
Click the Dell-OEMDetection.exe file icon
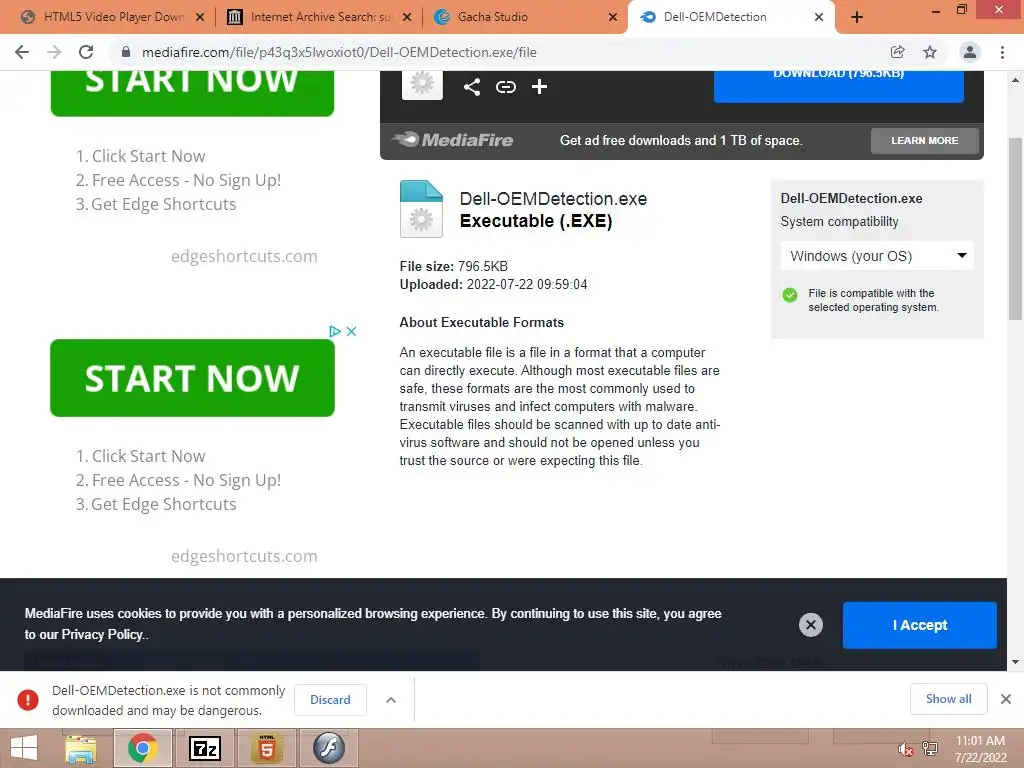pyautogui.click(x=421, y=209)
